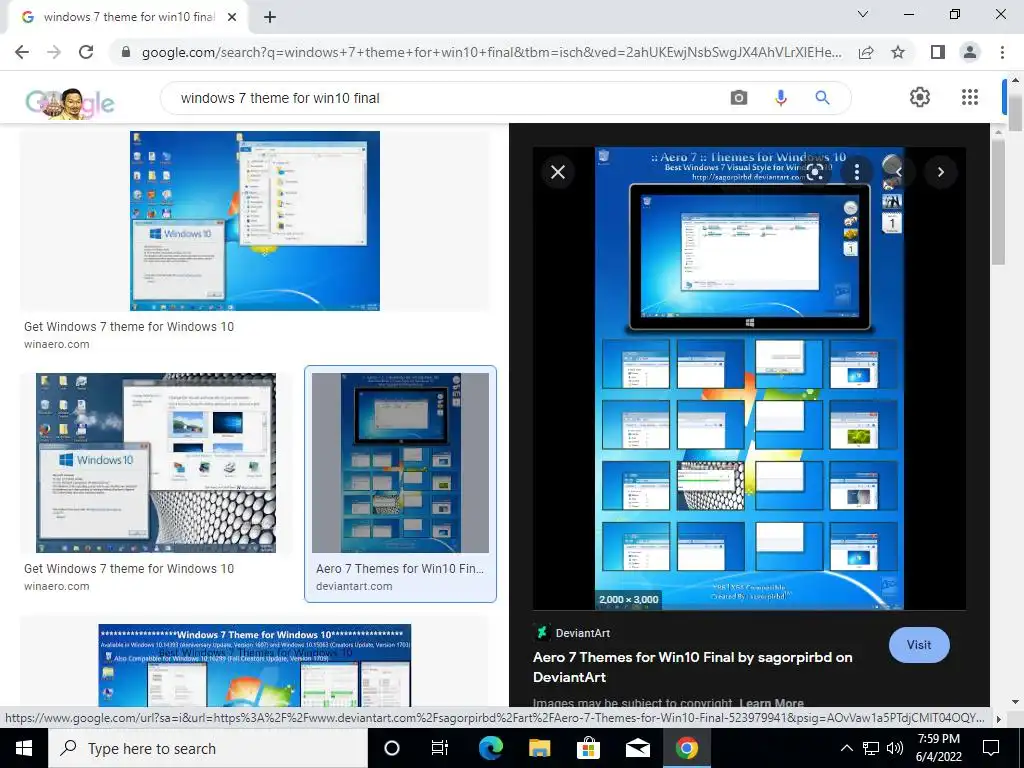
Task: Submit search with magnifier icon
Action: pyautogui.click(x=822, y=98)
